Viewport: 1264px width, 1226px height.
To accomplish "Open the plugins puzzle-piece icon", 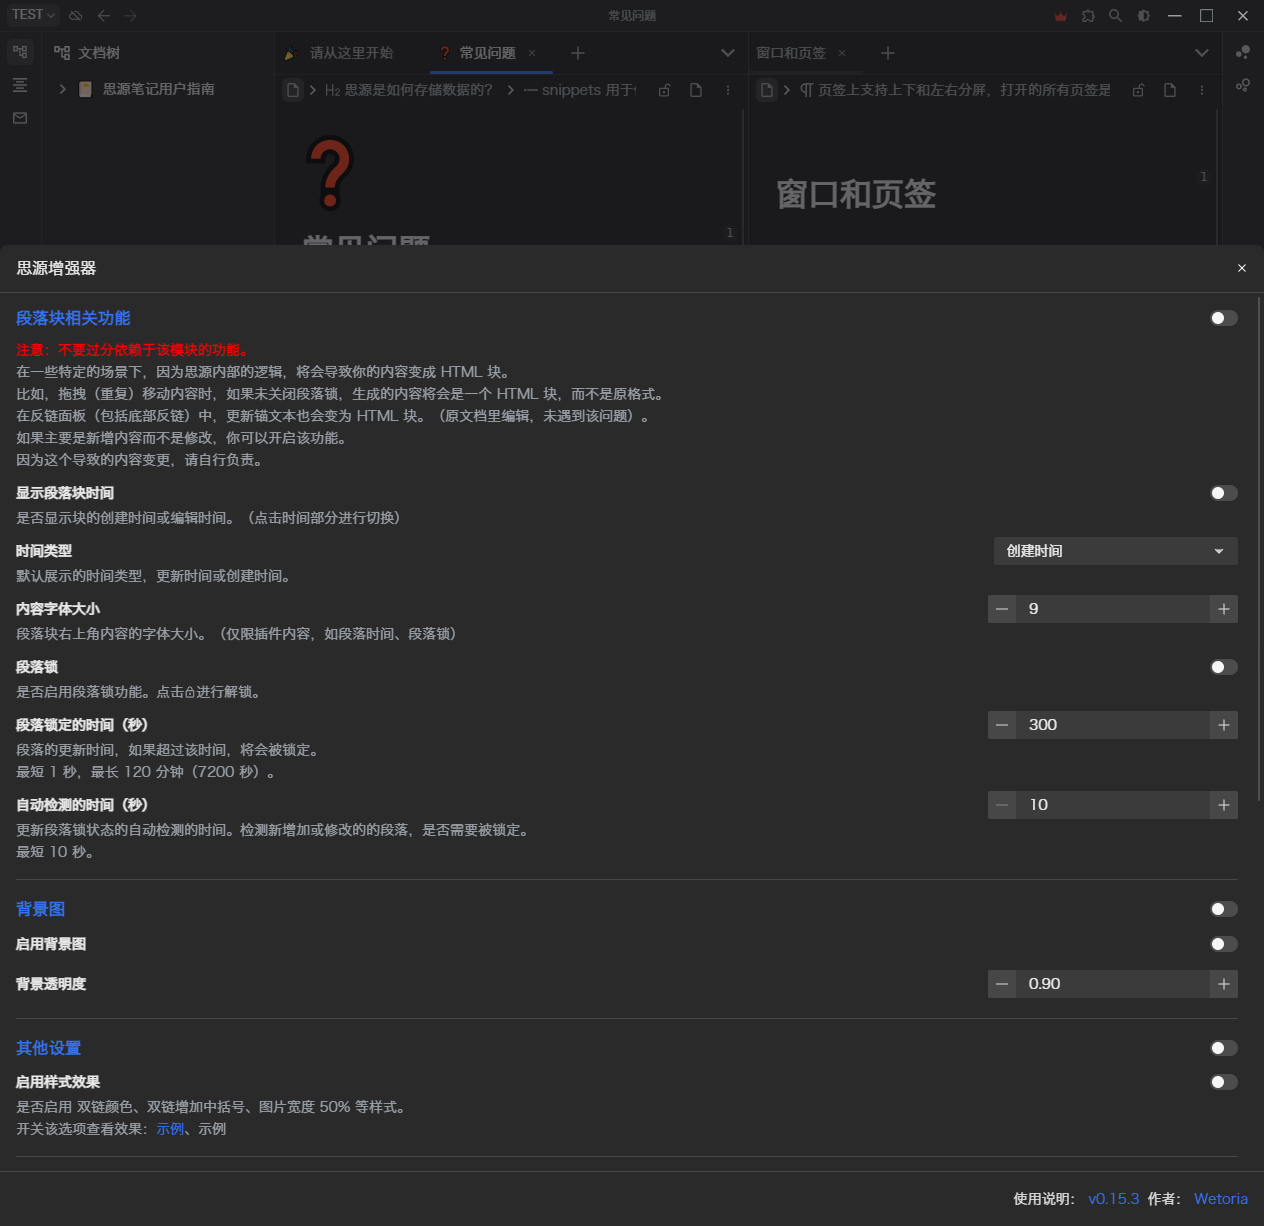I will coord(1088,16).
